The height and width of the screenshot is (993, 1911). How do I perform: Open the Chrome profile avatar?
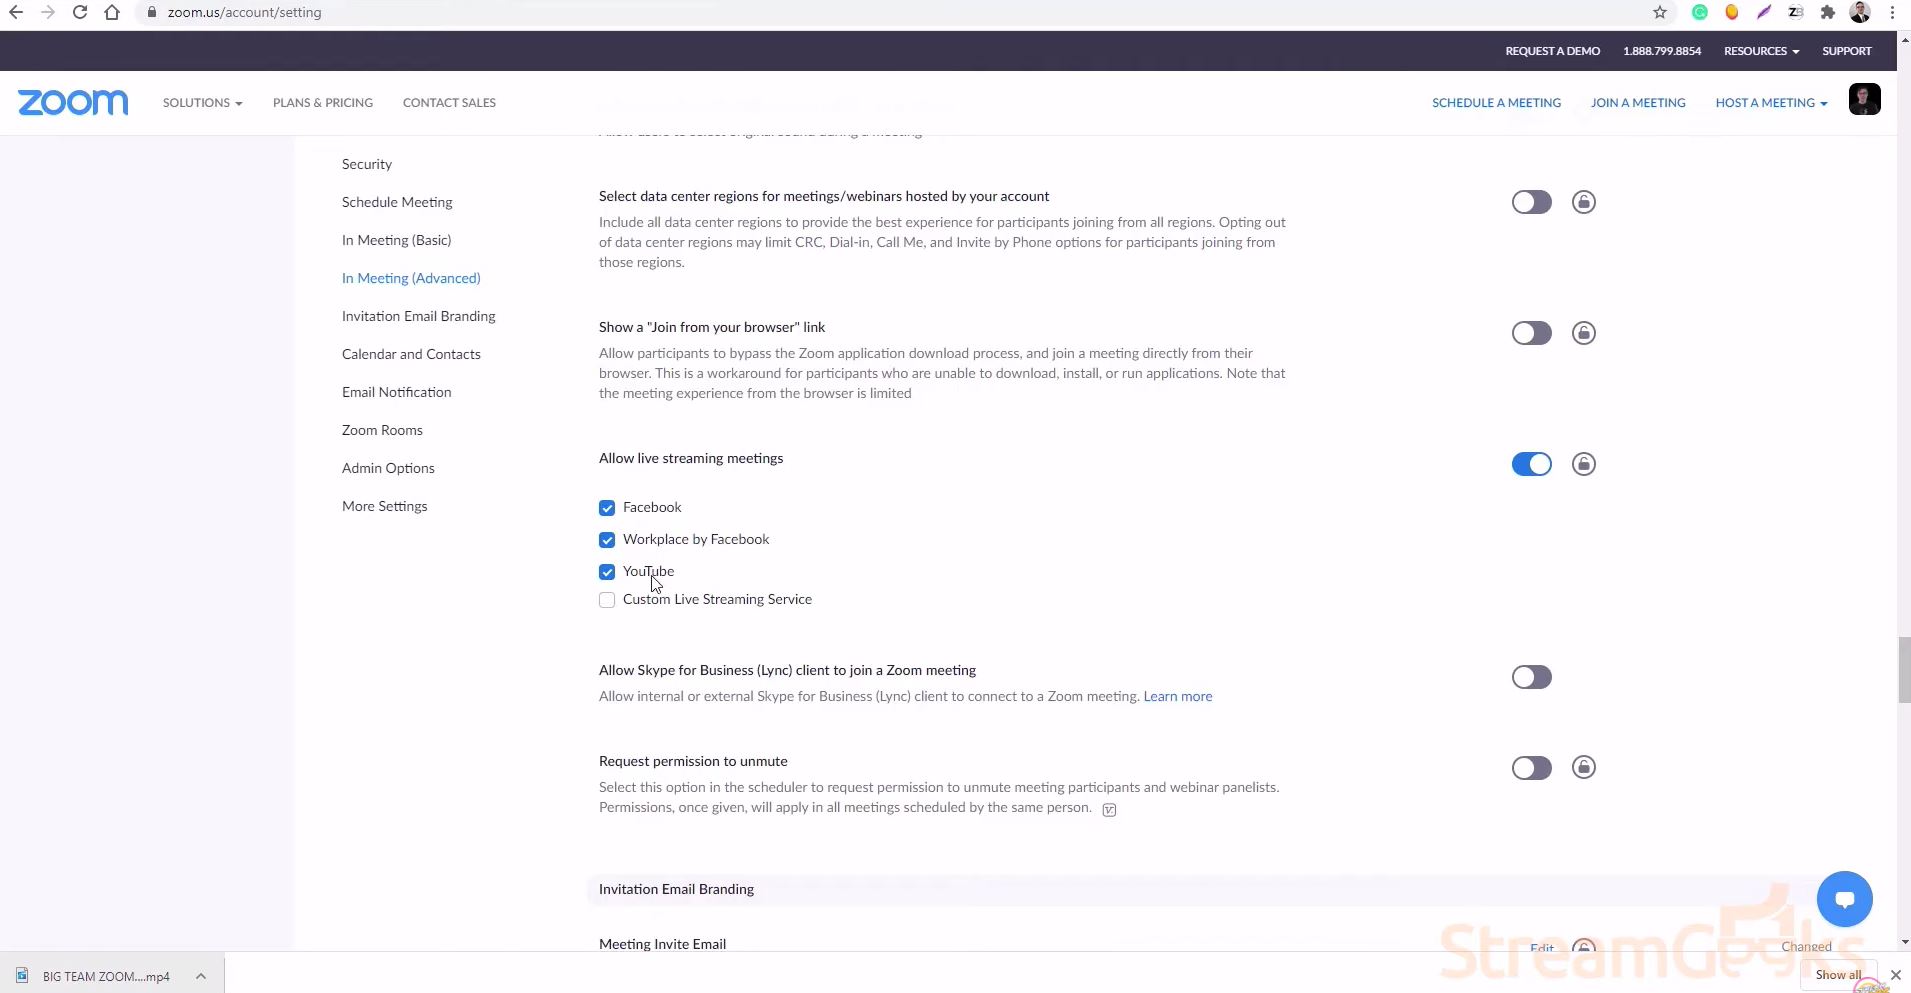(1860, 12)
